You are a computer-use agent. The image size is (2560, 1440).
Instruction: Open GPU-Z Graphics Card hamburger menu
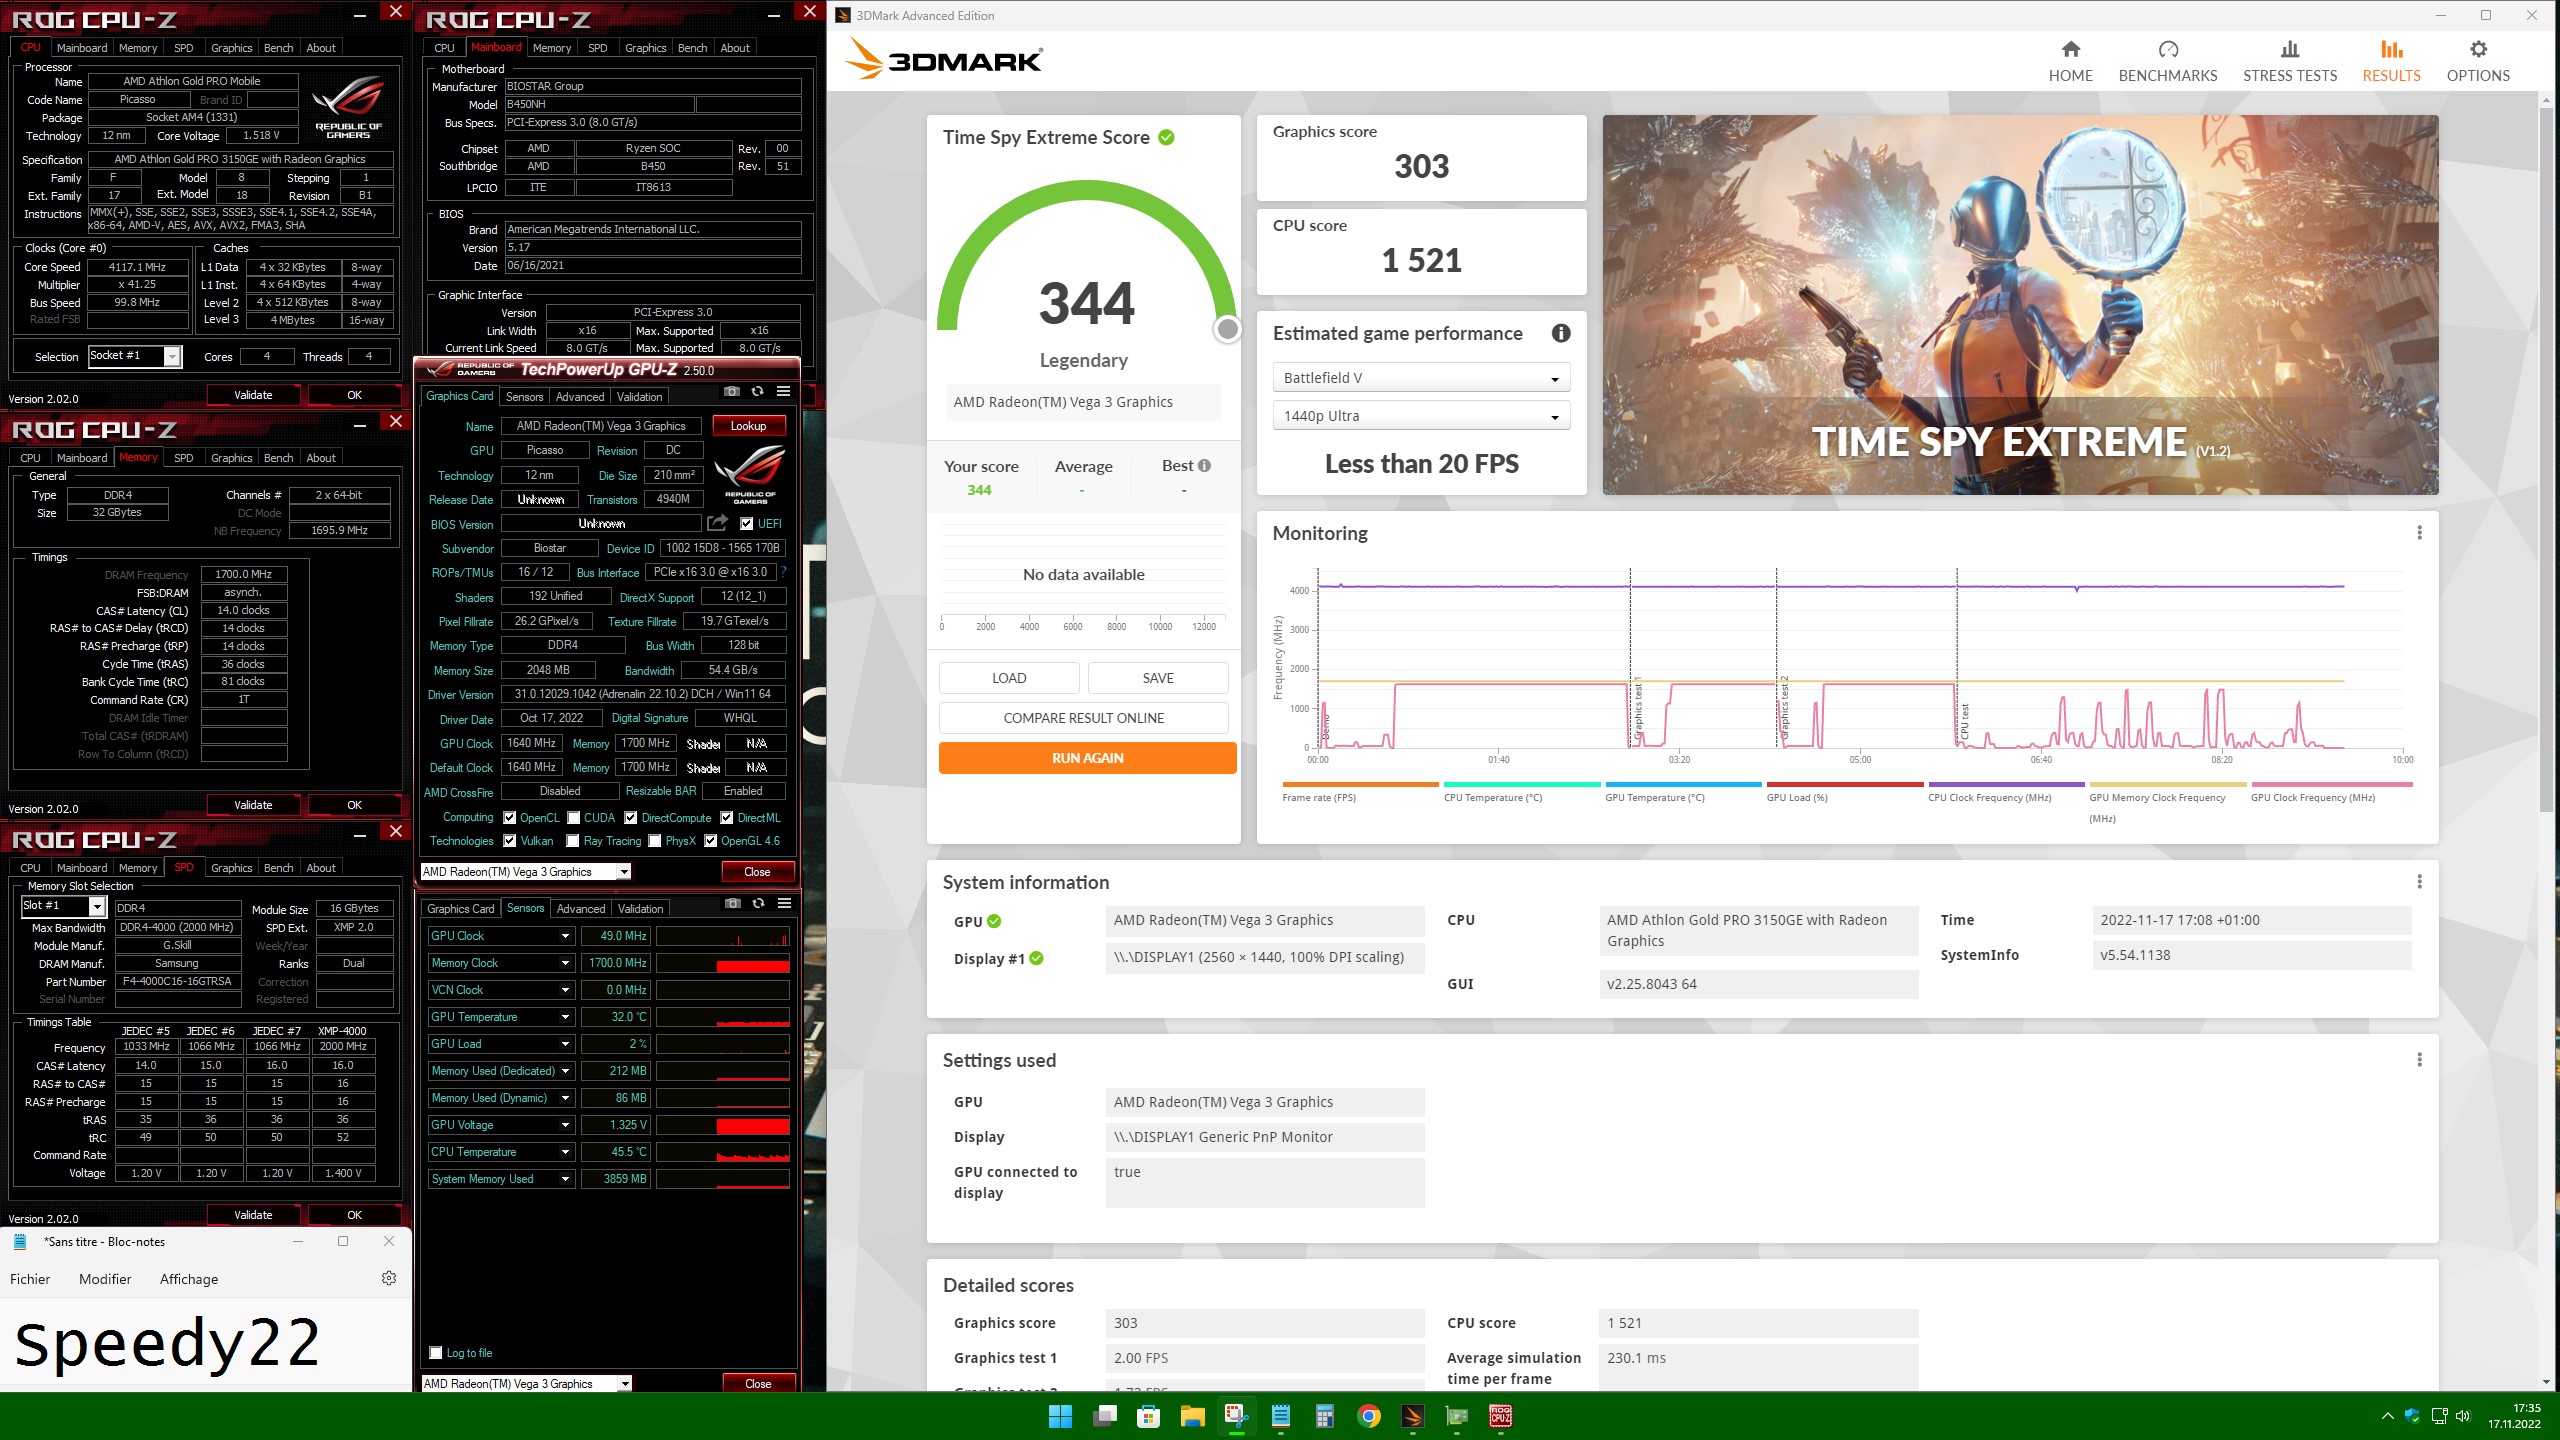(x=783, y=392)
